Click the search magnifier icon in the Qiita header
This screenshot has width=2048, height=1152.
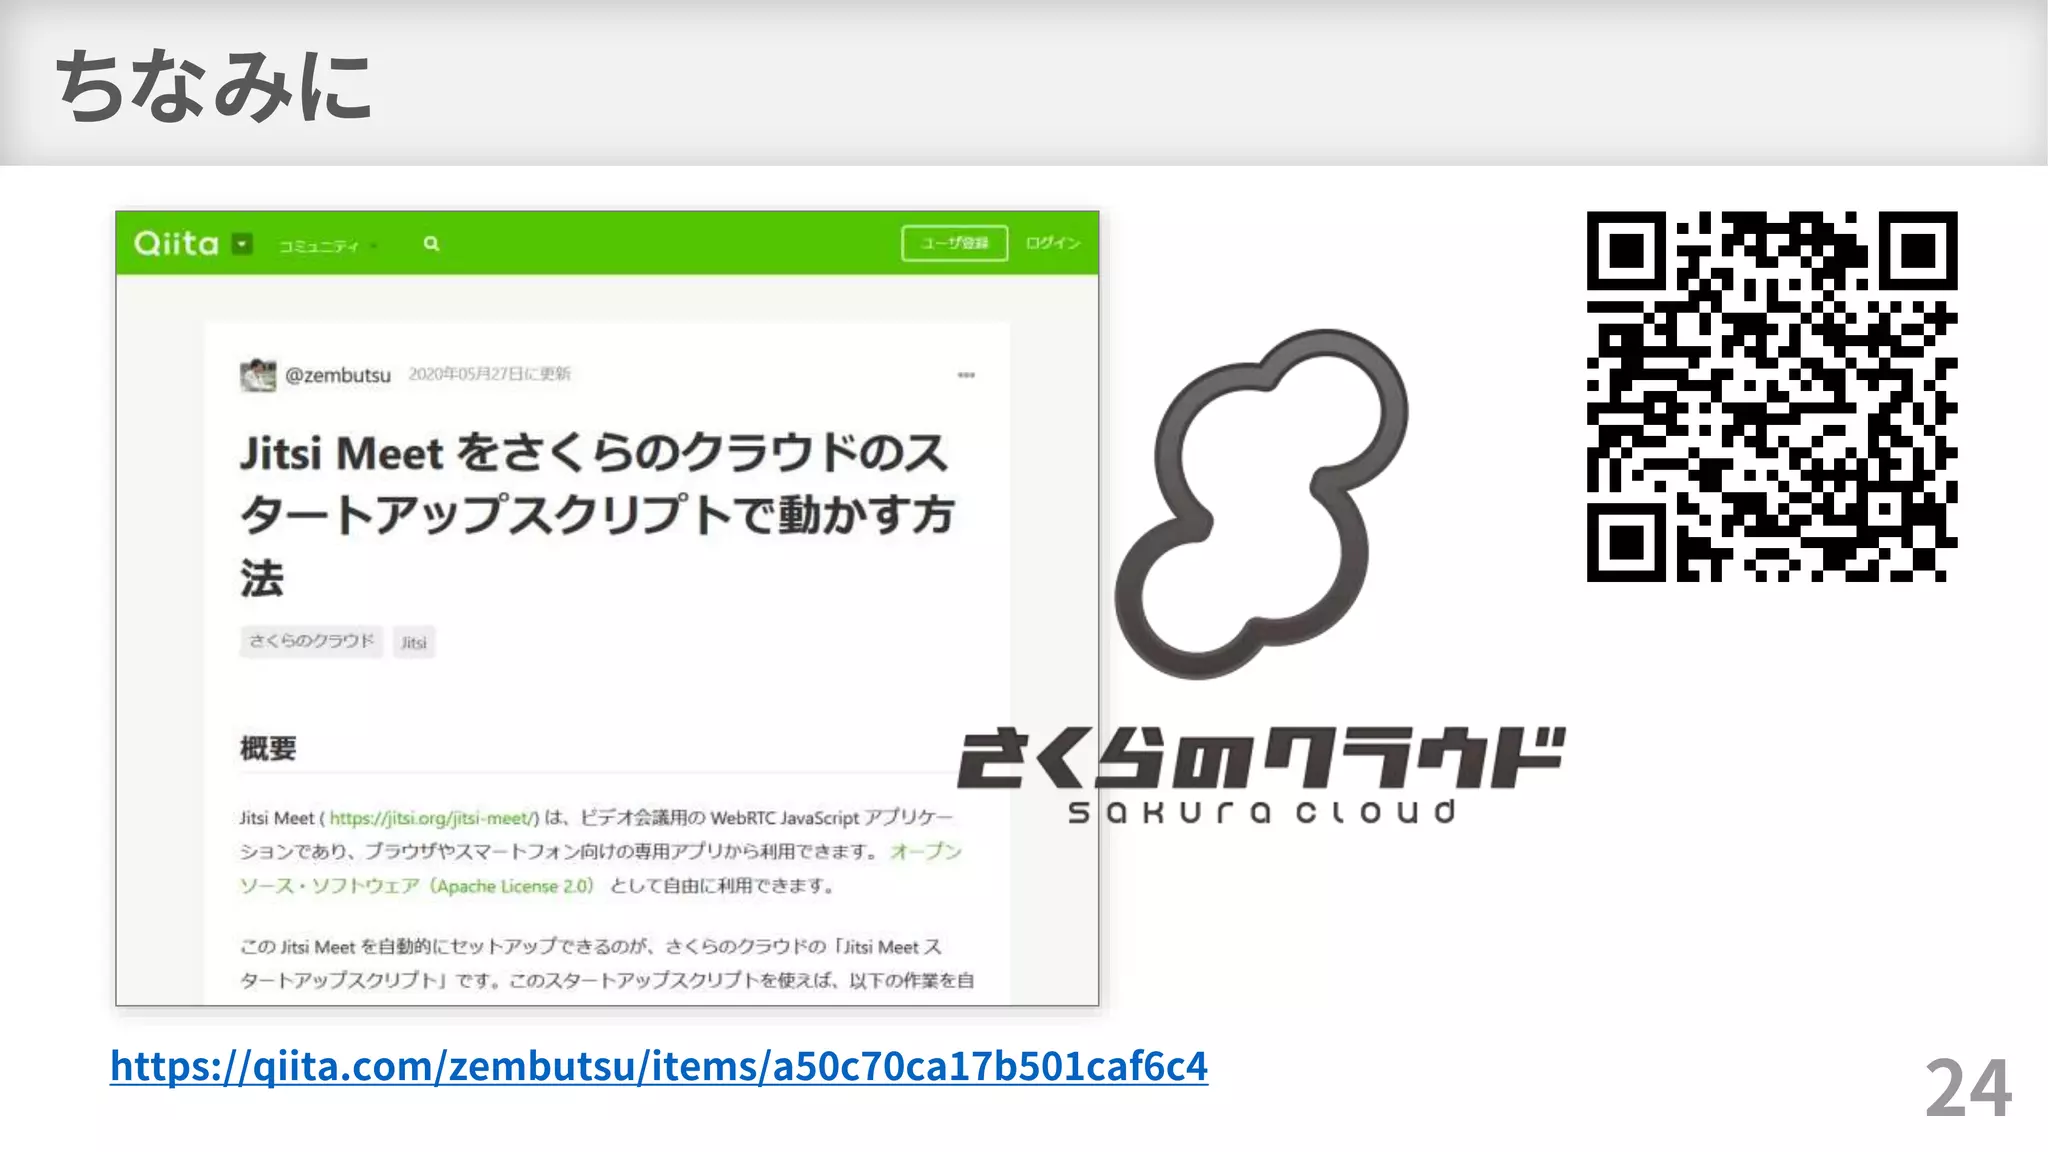(431, 243)
